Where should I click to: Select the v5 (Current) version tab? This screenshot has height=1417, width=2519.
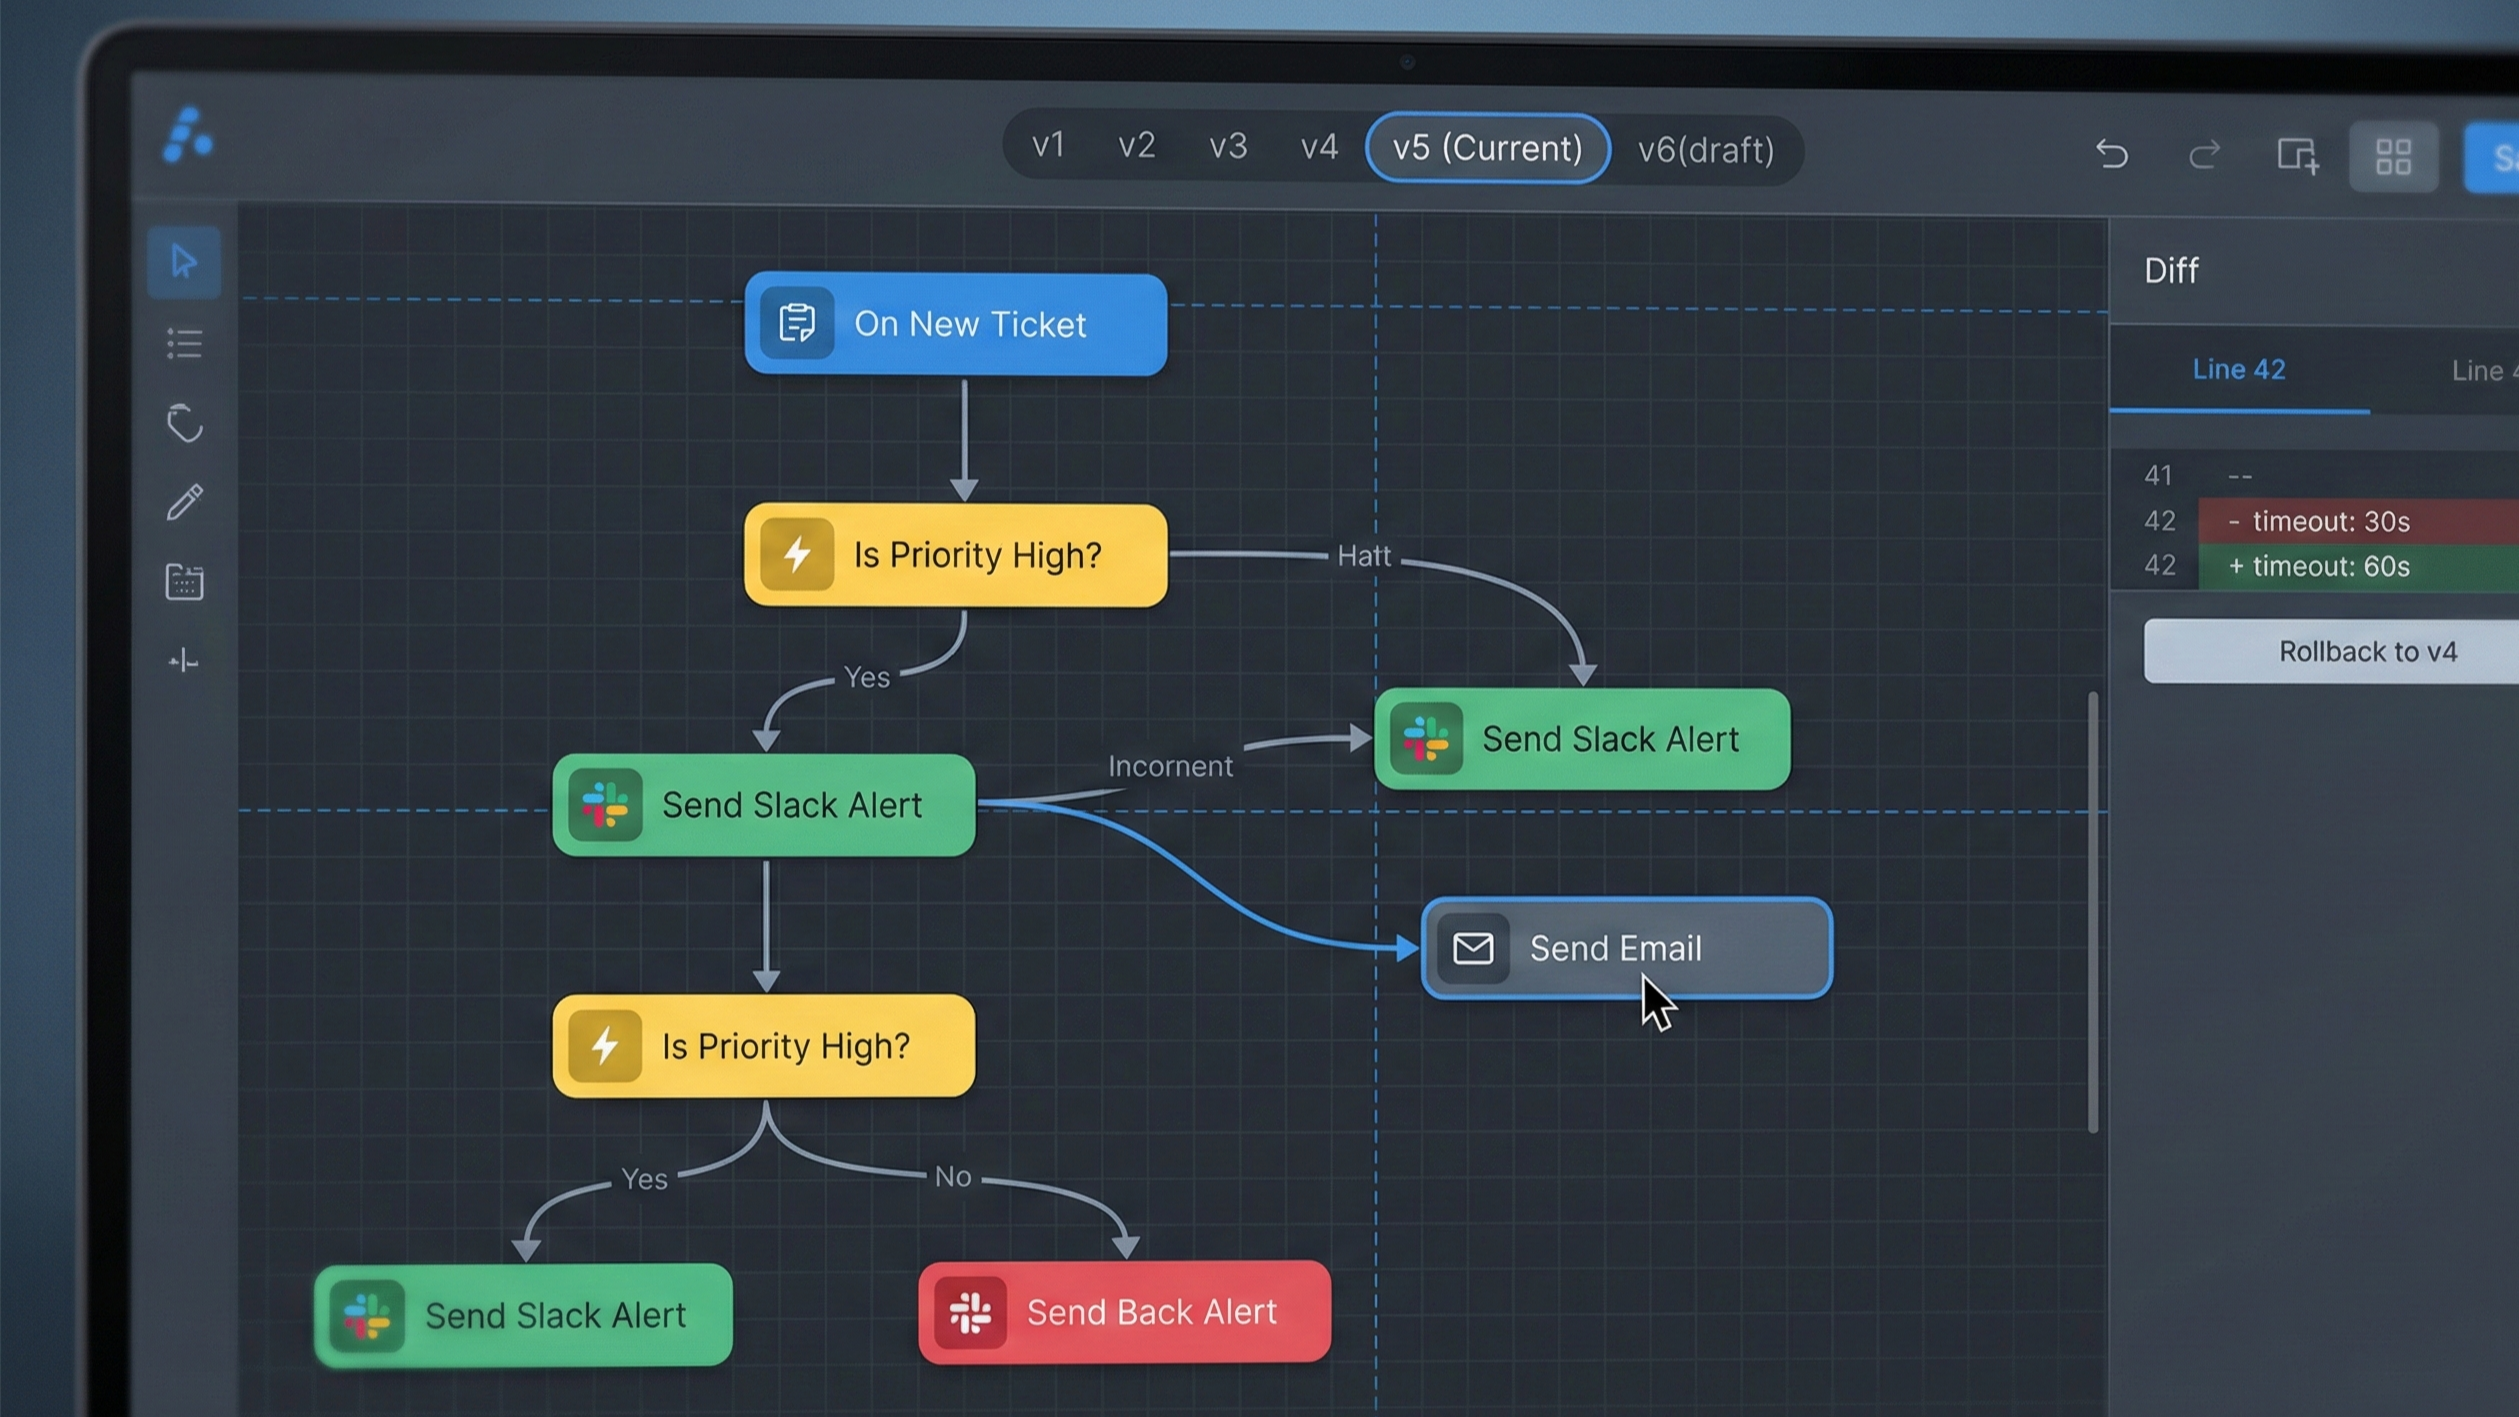point(1488,149)
